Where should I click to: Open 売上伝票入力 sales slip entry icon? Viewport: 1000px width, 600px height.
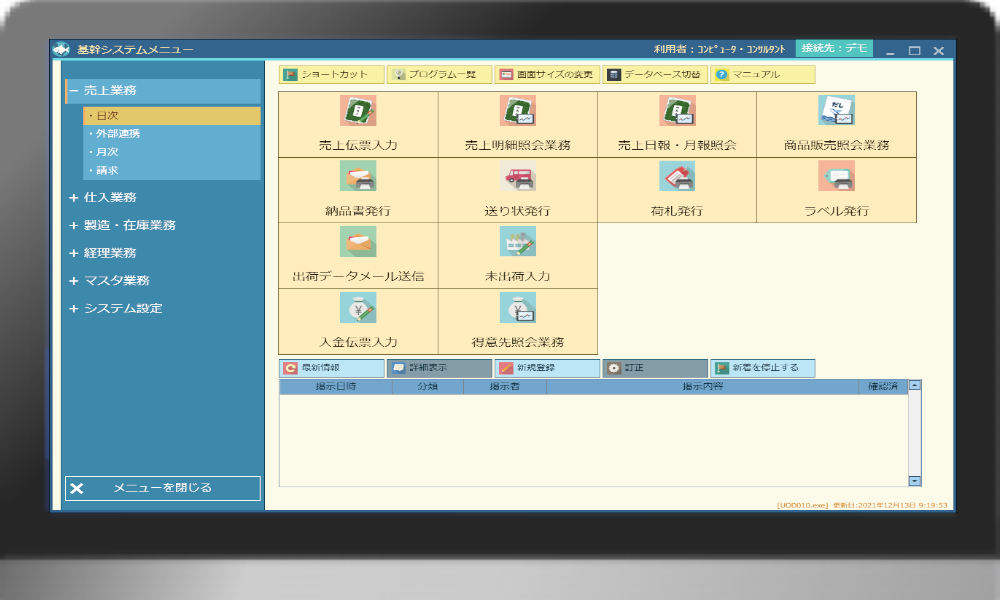point(358,111)
